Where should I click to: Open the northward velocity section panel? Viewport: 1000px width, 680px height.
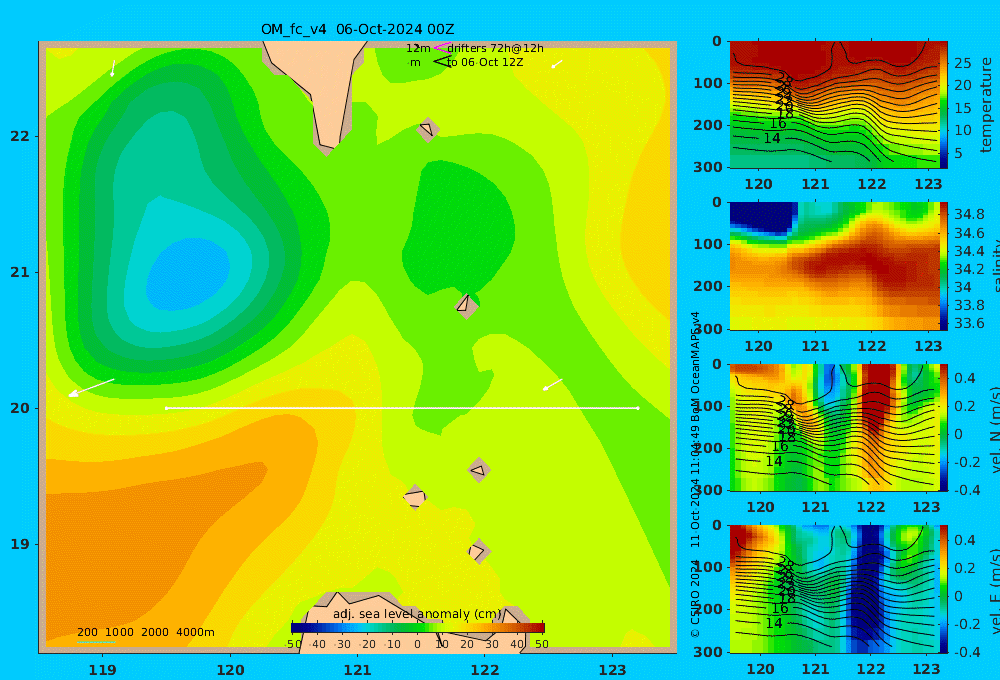click(834, 427)
